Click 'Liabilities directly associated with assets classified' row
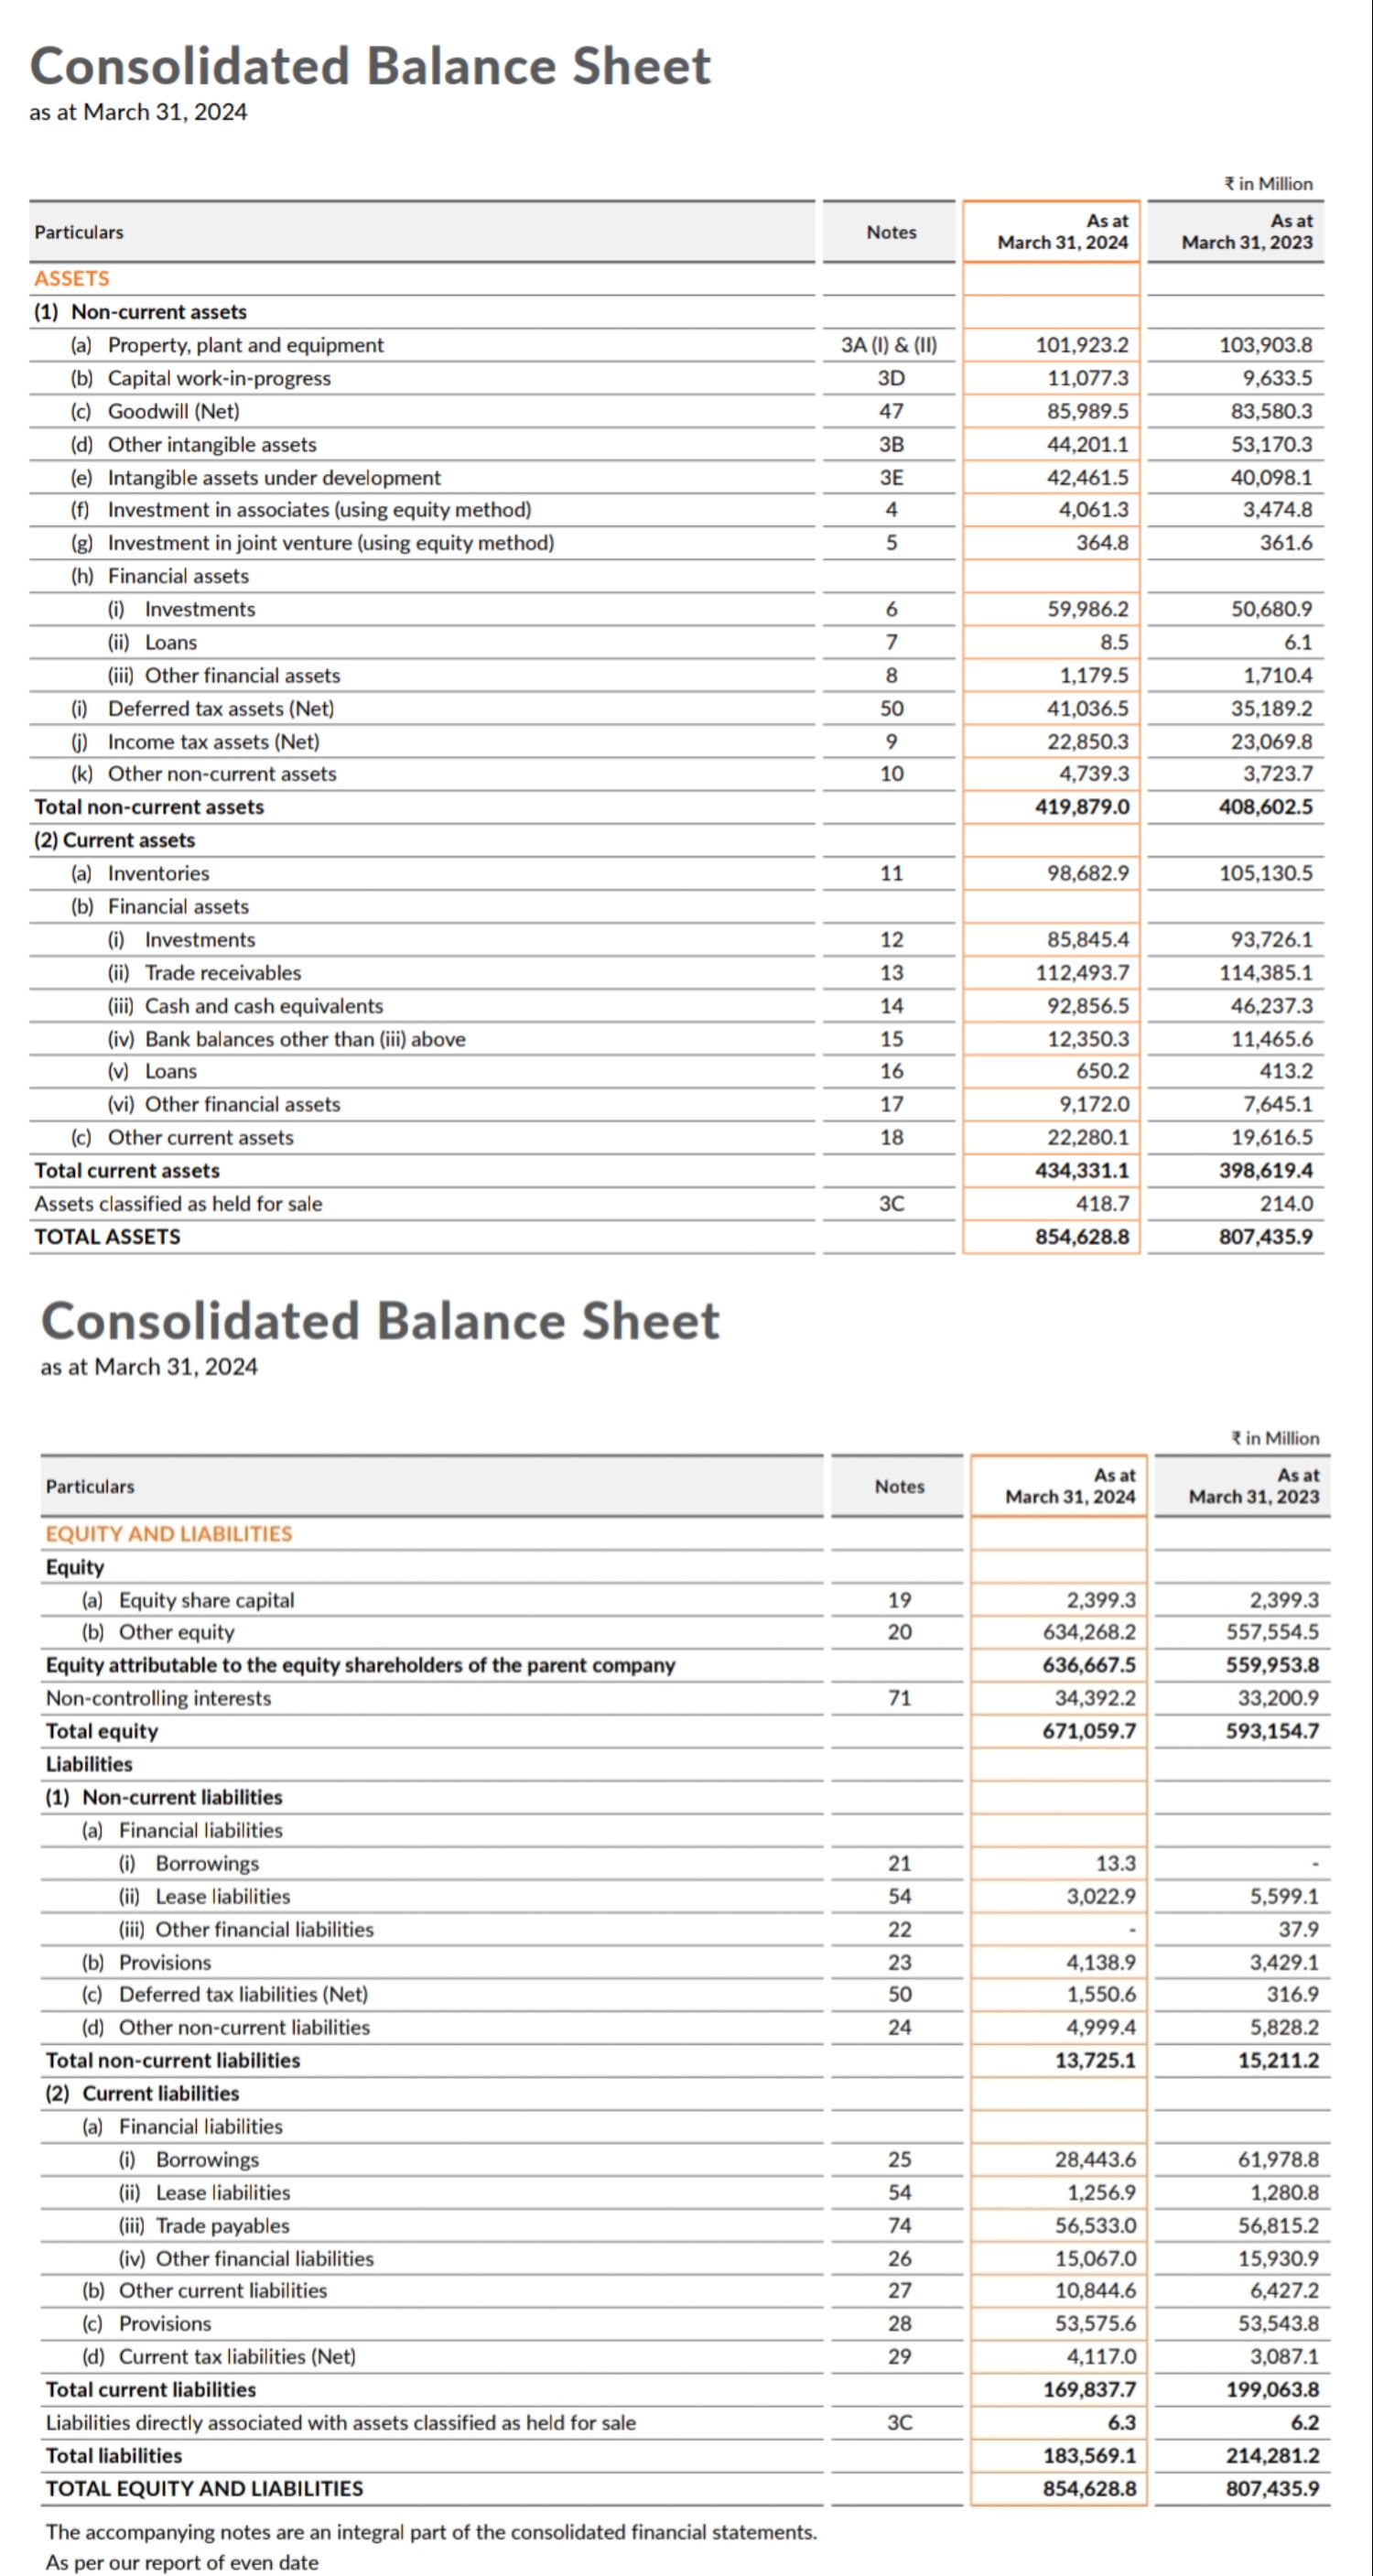 coord(340,2422)
